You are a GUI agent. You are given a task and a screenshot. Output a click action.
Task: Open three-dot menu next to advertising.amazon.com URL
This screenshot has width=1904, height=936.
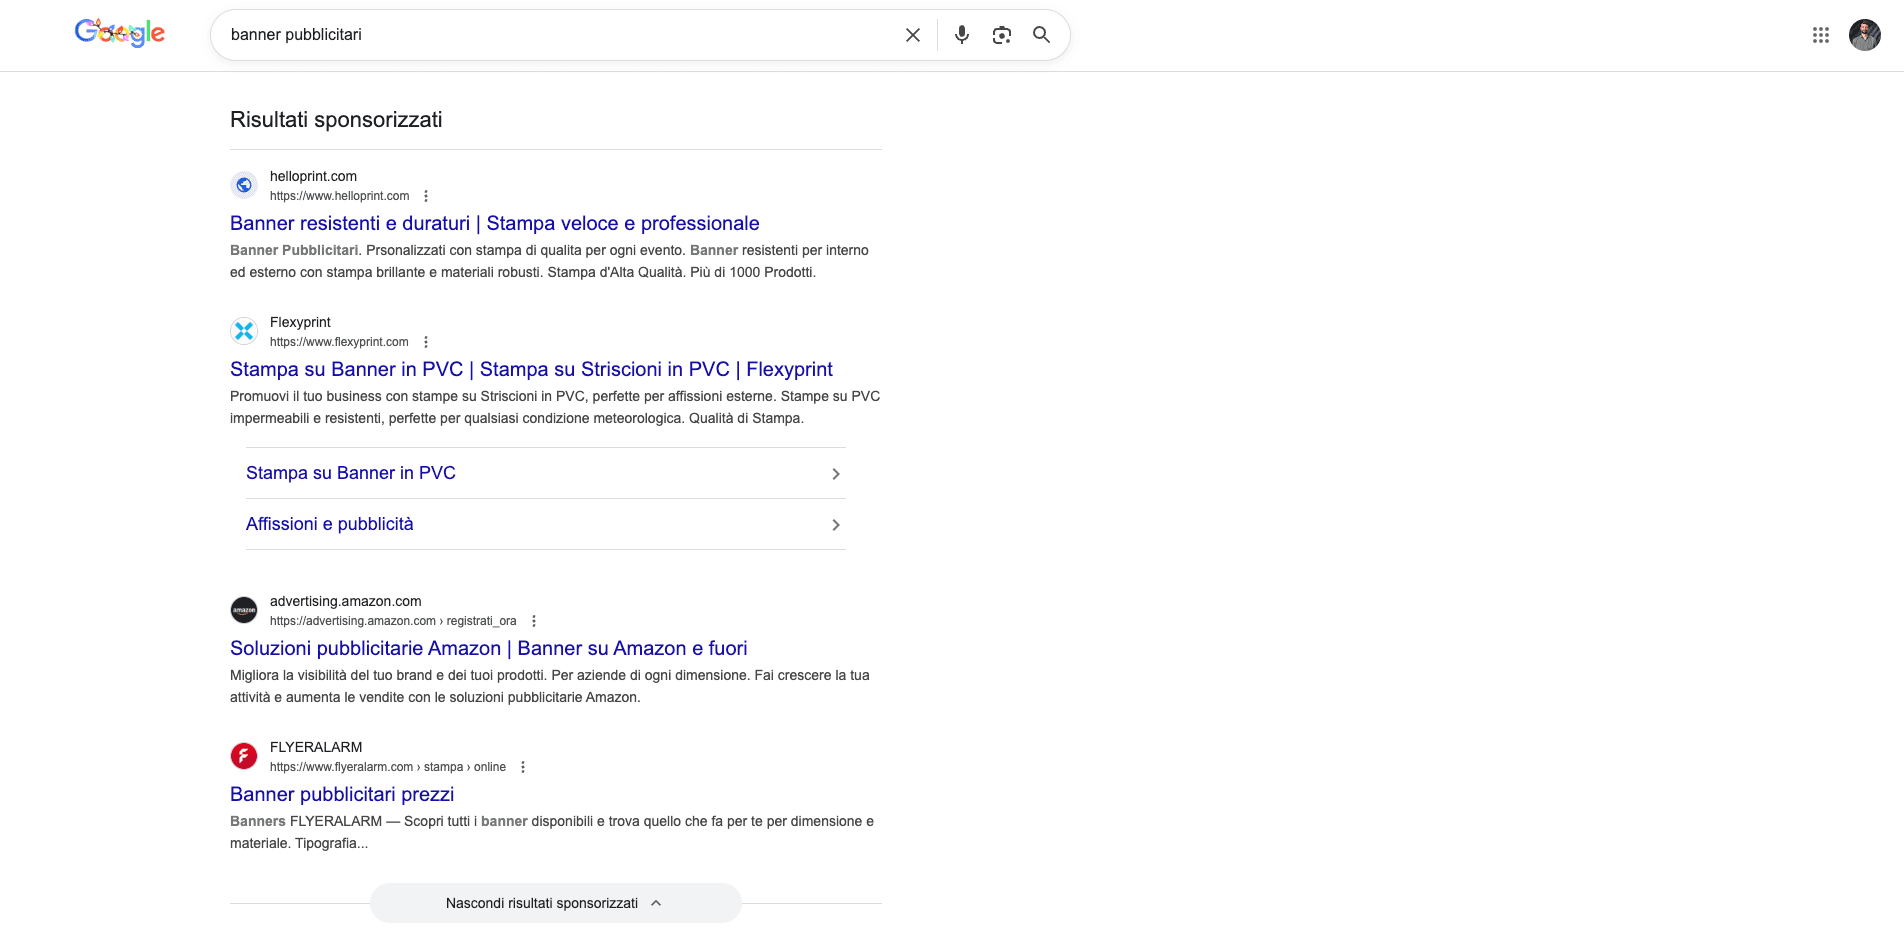pyautogui.click(x=534, y=621)
